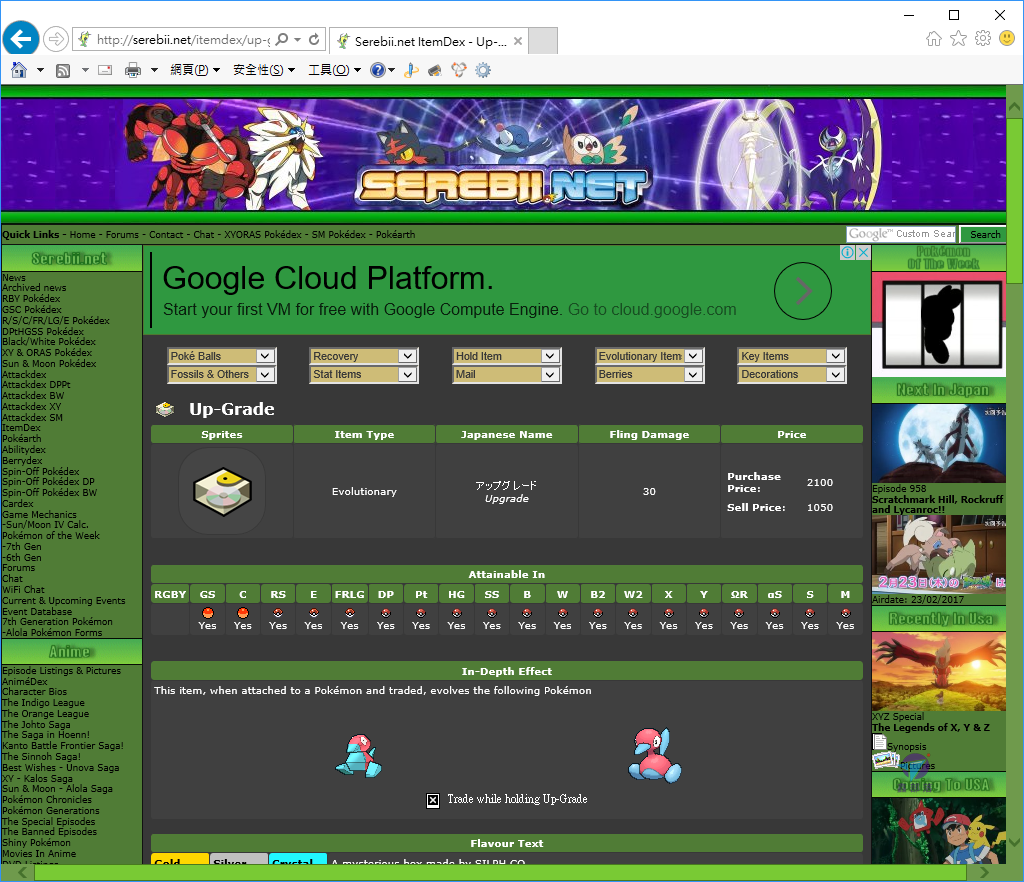This screenshot has width=1024, height=882.
Task: Click the Contact quick link
Action: click(x=166, y=234)
